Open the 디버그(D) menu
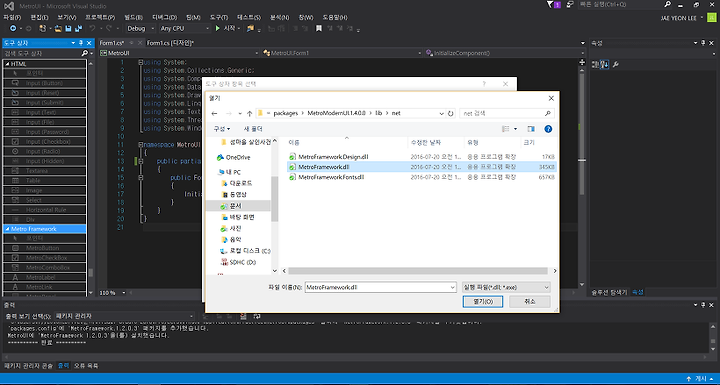This screenshot has height=385, width=720. [164, 17]
